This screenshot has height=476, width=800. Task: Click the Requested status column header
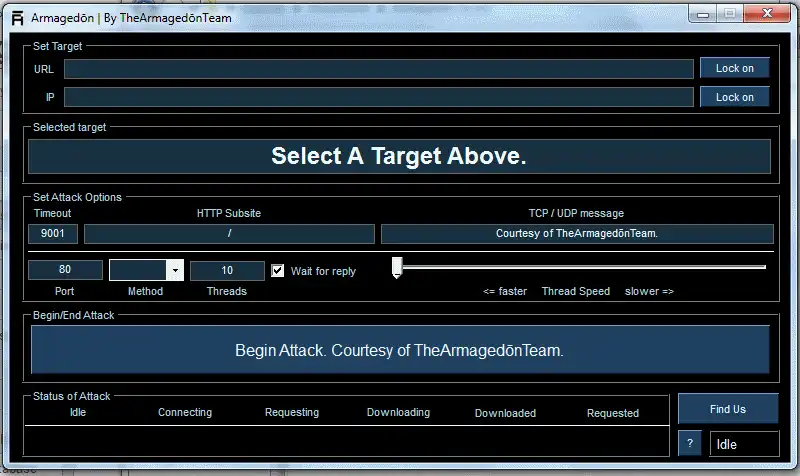pyautogui.click(x=613, y=413)
